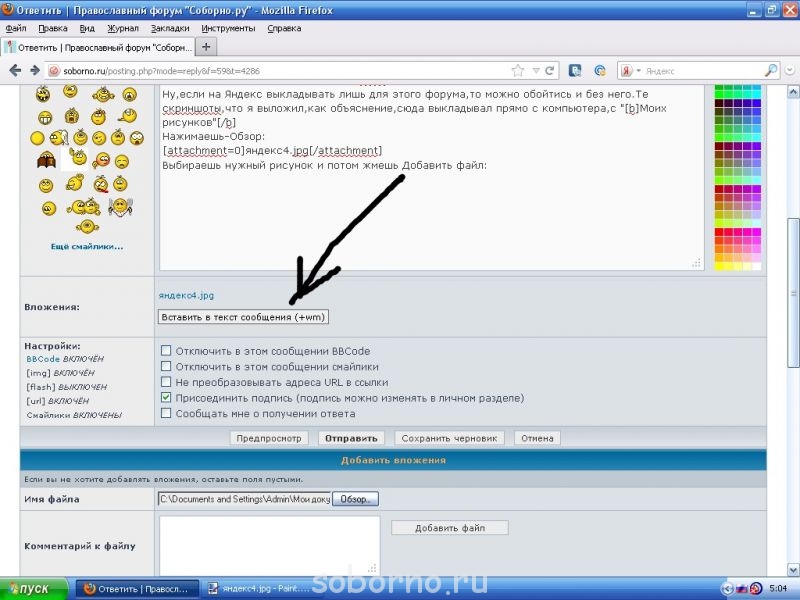Viewport: 800px width, 600px height.
Task: Click the Отправить button
Action: click(350, 438)
